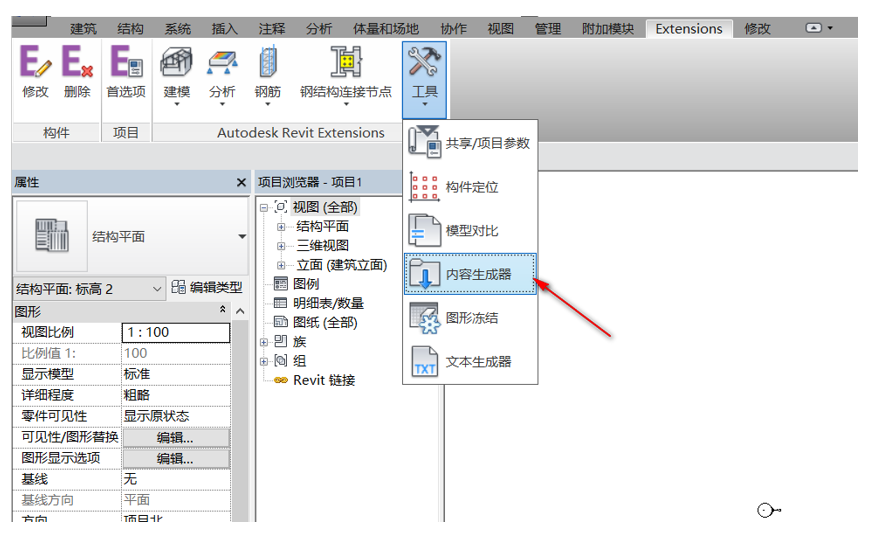Click the 删除 (Delete) E-cross icon
Screen dimensions: 872x541
coord(77,72)
